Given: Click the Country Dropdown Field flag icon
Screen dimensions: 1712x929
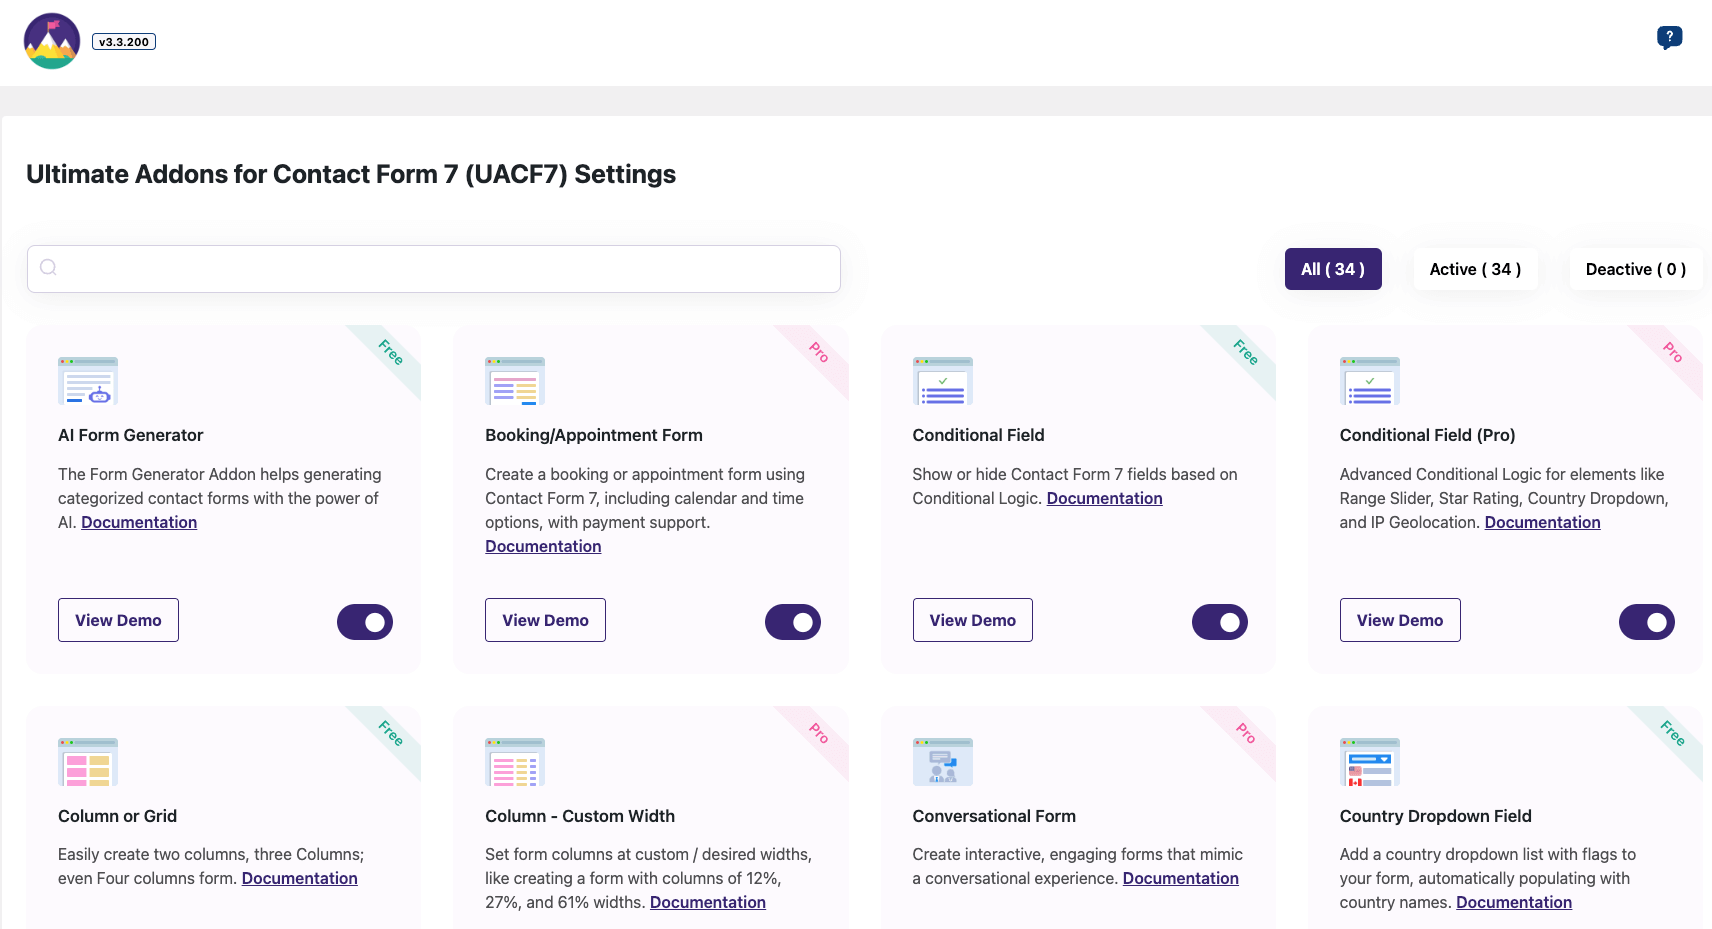Looking at the screenshot, I should point(1369,761).
